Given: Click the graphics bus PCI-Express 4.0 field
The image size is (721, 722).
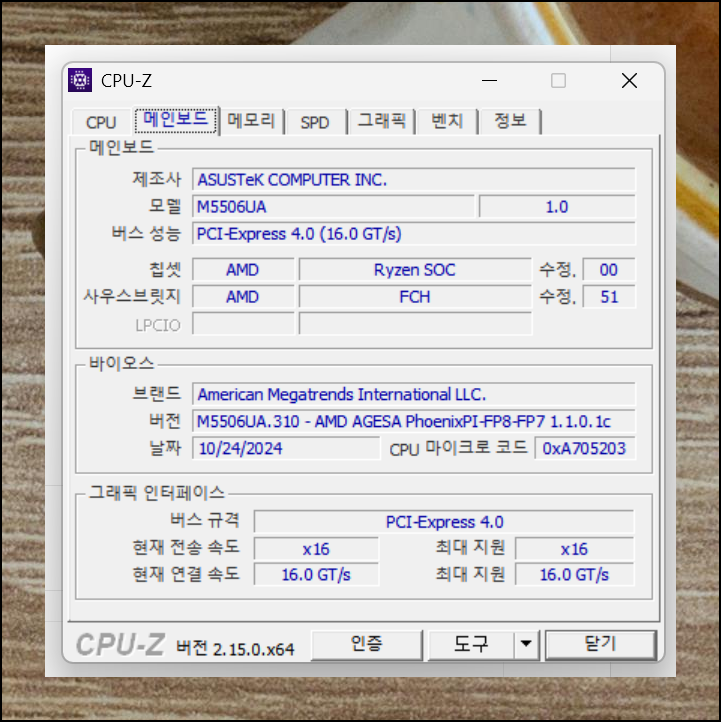Looking at the screenshot, I should [x=444, y=522].
